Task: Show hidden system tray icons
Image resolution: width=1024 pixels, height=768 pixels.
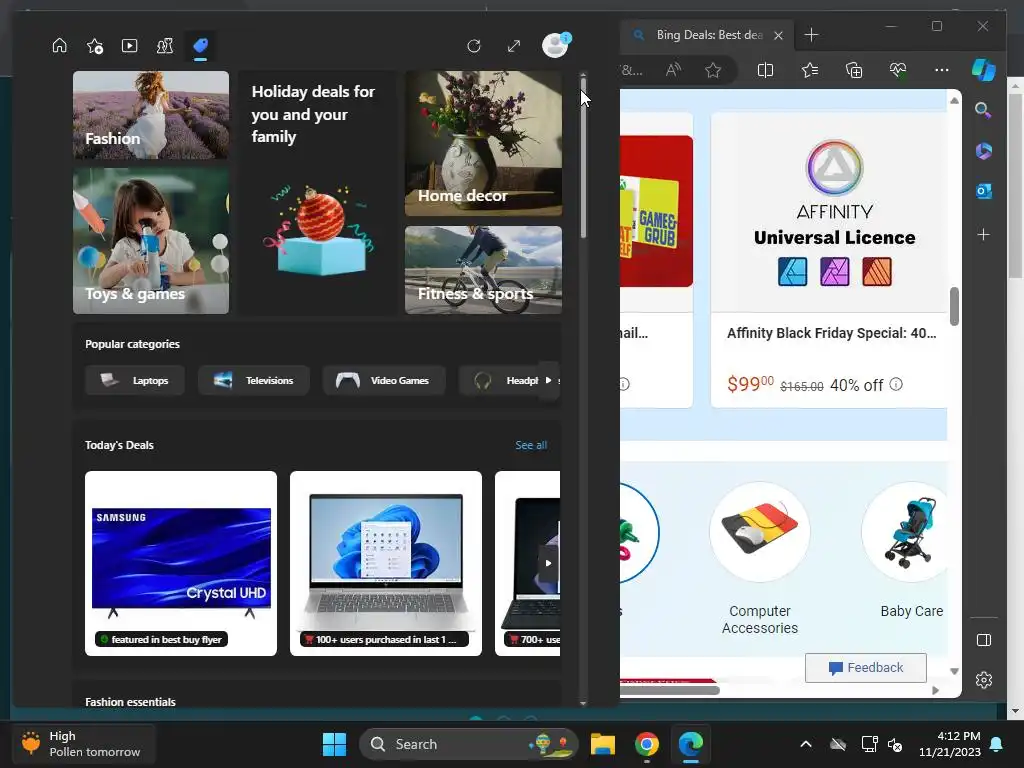Action: pos(806,744)
